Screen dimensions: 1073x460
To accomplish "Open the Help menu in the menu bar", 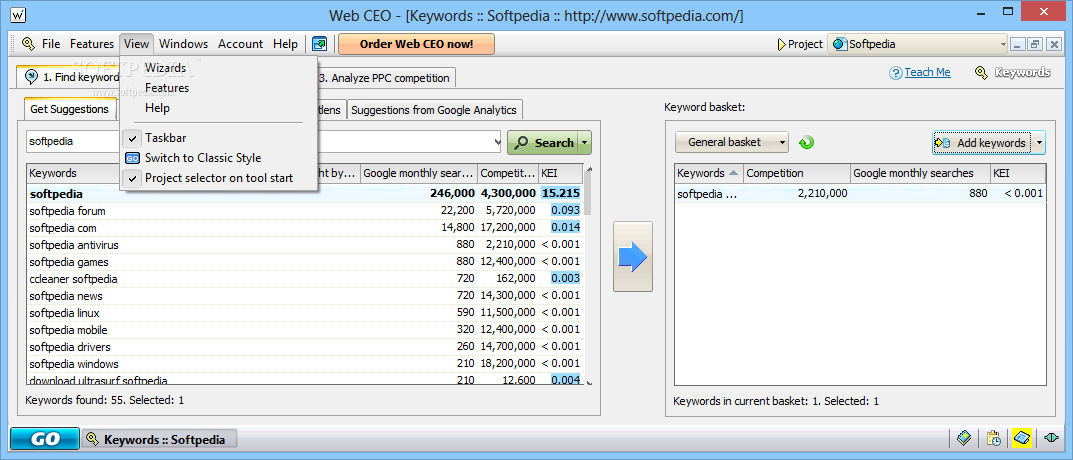I will click(x=285, y=44).
